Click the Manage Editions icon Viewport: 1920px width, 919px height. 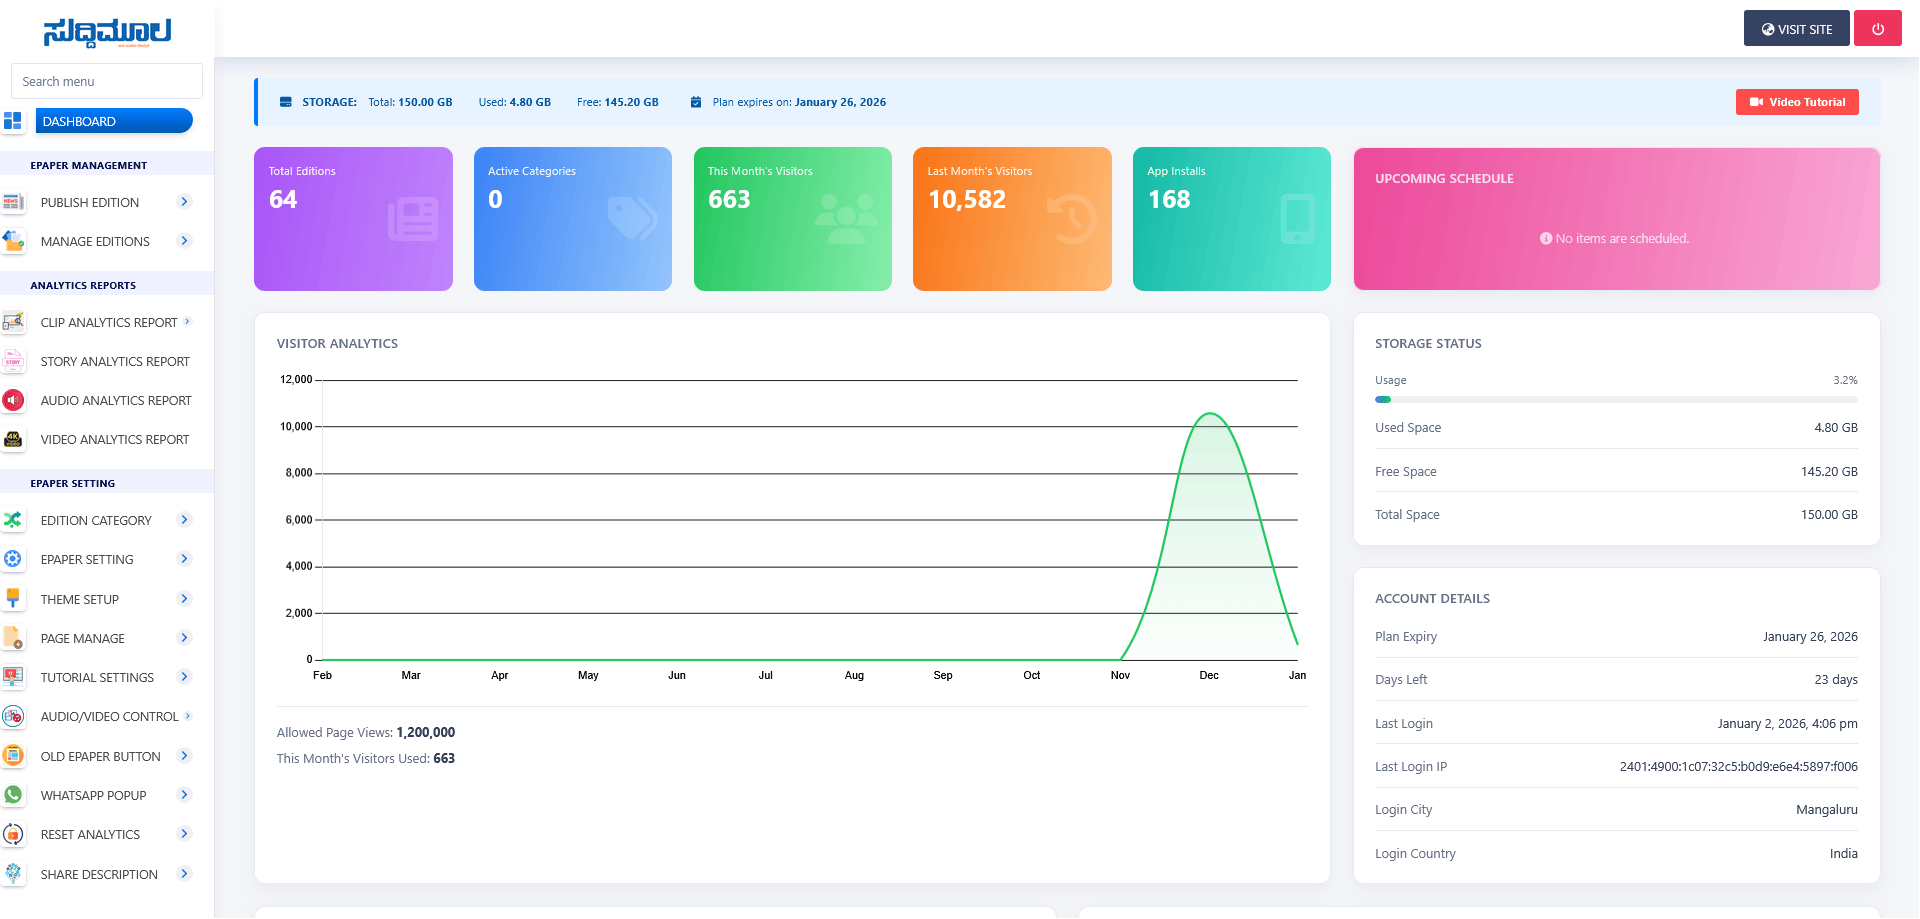point(14,241)
